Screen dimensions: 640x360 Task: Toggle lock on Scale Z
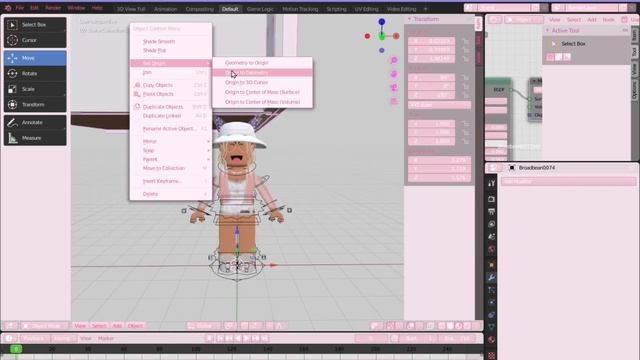(x=465, y=142)
